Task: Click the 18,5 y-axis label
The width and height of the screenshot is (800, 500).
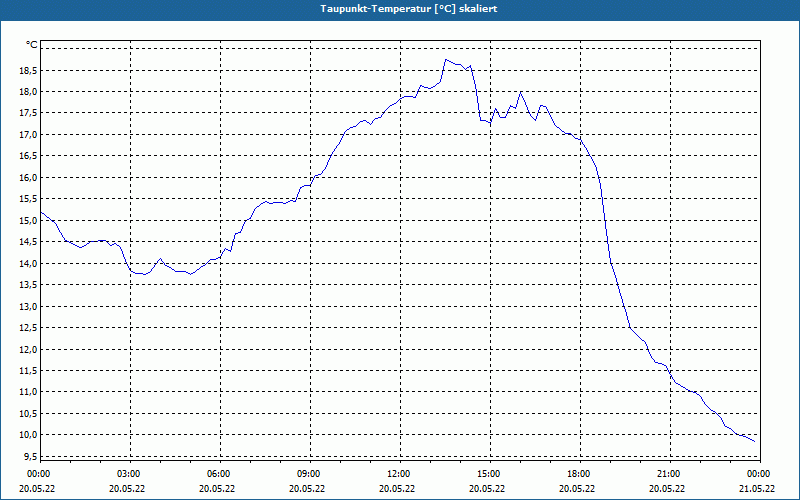Action: click(x=29, y=70)
